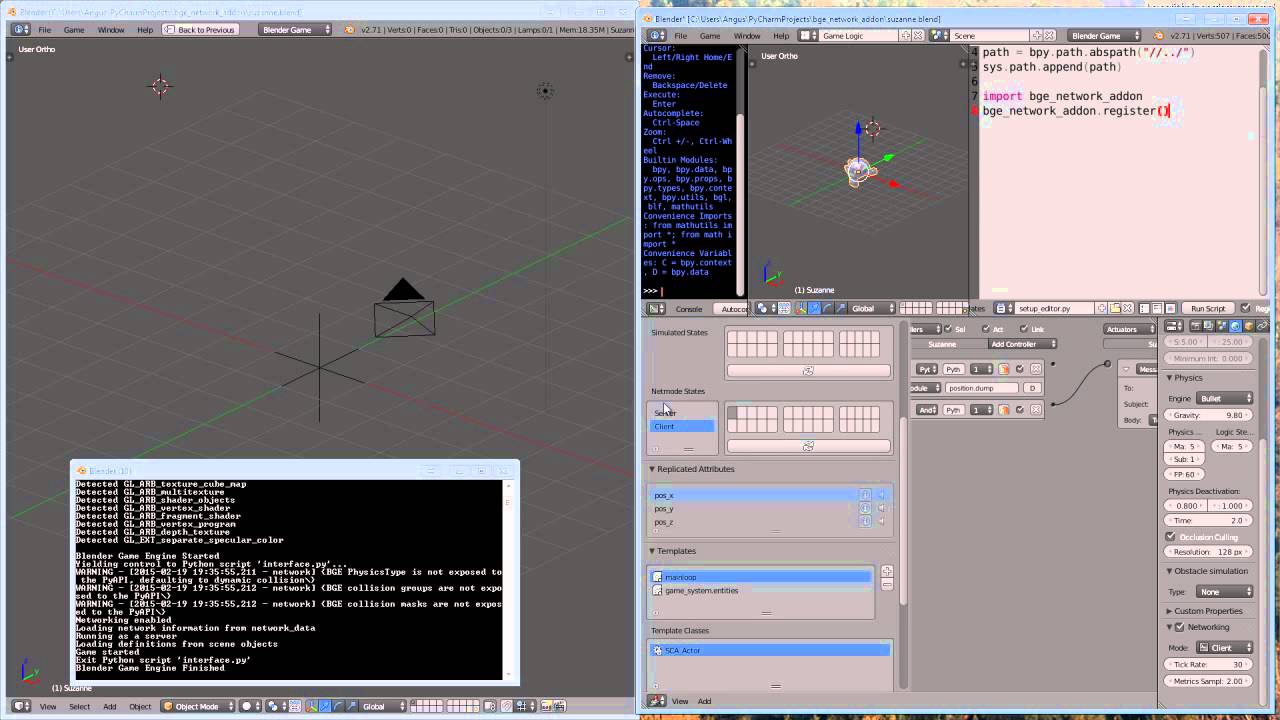Click the info editor icon in right window header
This screenshot has width=1280, height=720.
pyautogui.click(x=658, y=35)
